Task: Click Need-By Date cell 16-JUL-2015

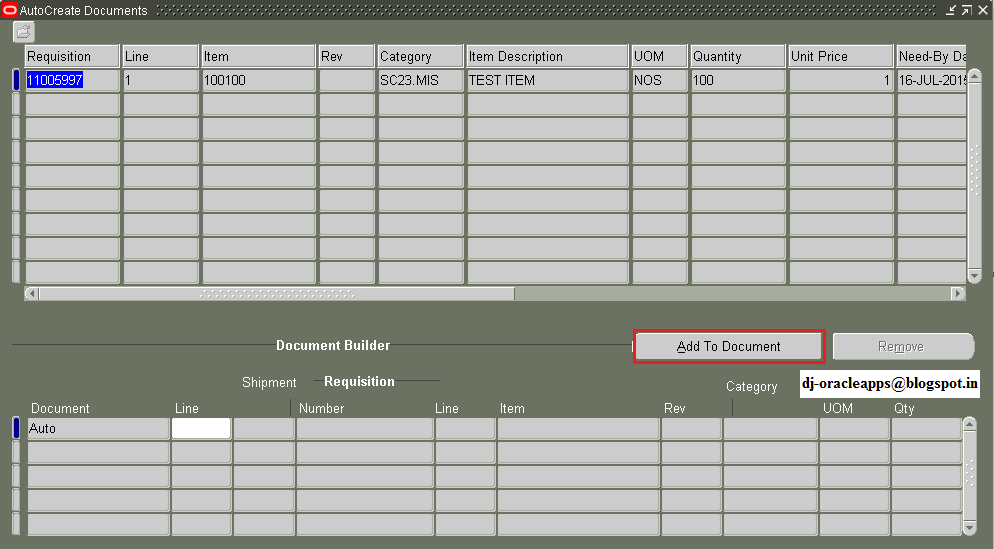Action: pyautogui.click(x=931, y=80)
